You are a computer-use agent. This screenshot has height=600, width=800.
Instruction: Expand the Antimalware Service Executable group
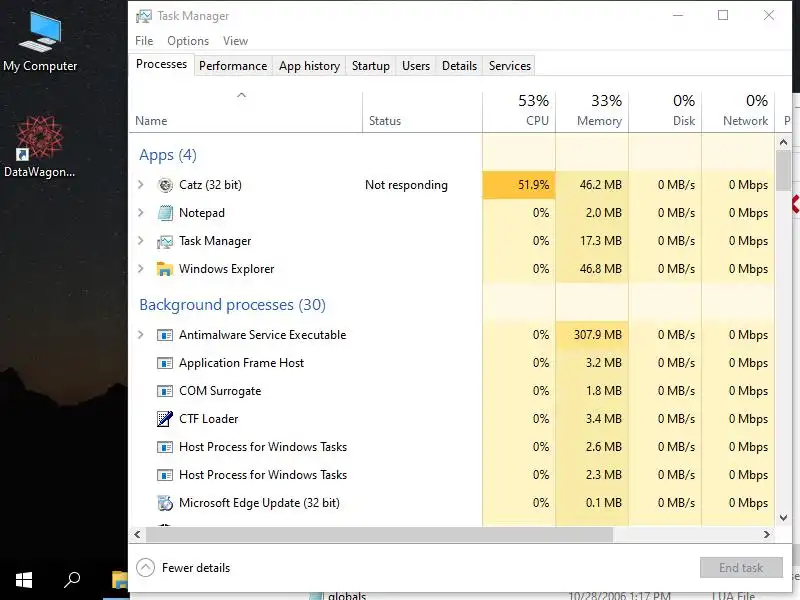(x=141, y=335)
